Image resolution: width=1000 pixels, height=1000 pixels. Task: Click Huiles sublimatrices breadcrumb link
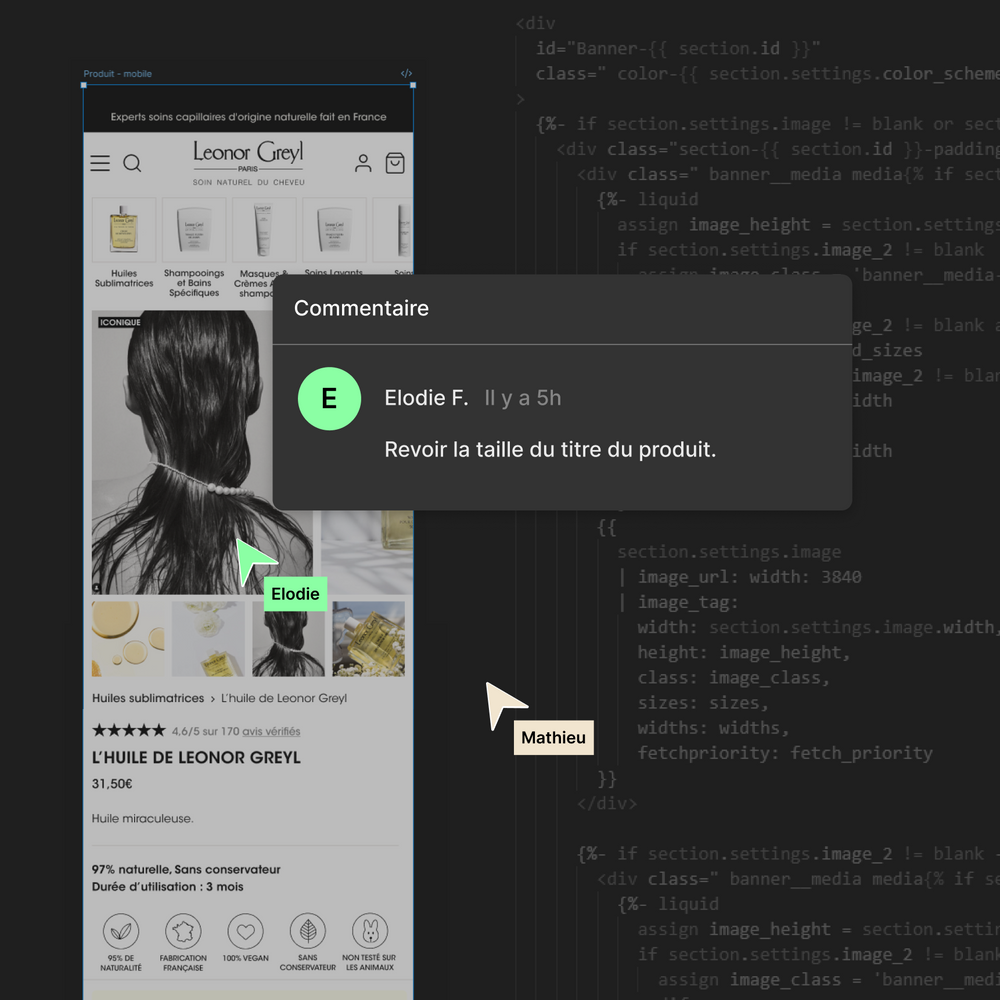pos(148,698)
